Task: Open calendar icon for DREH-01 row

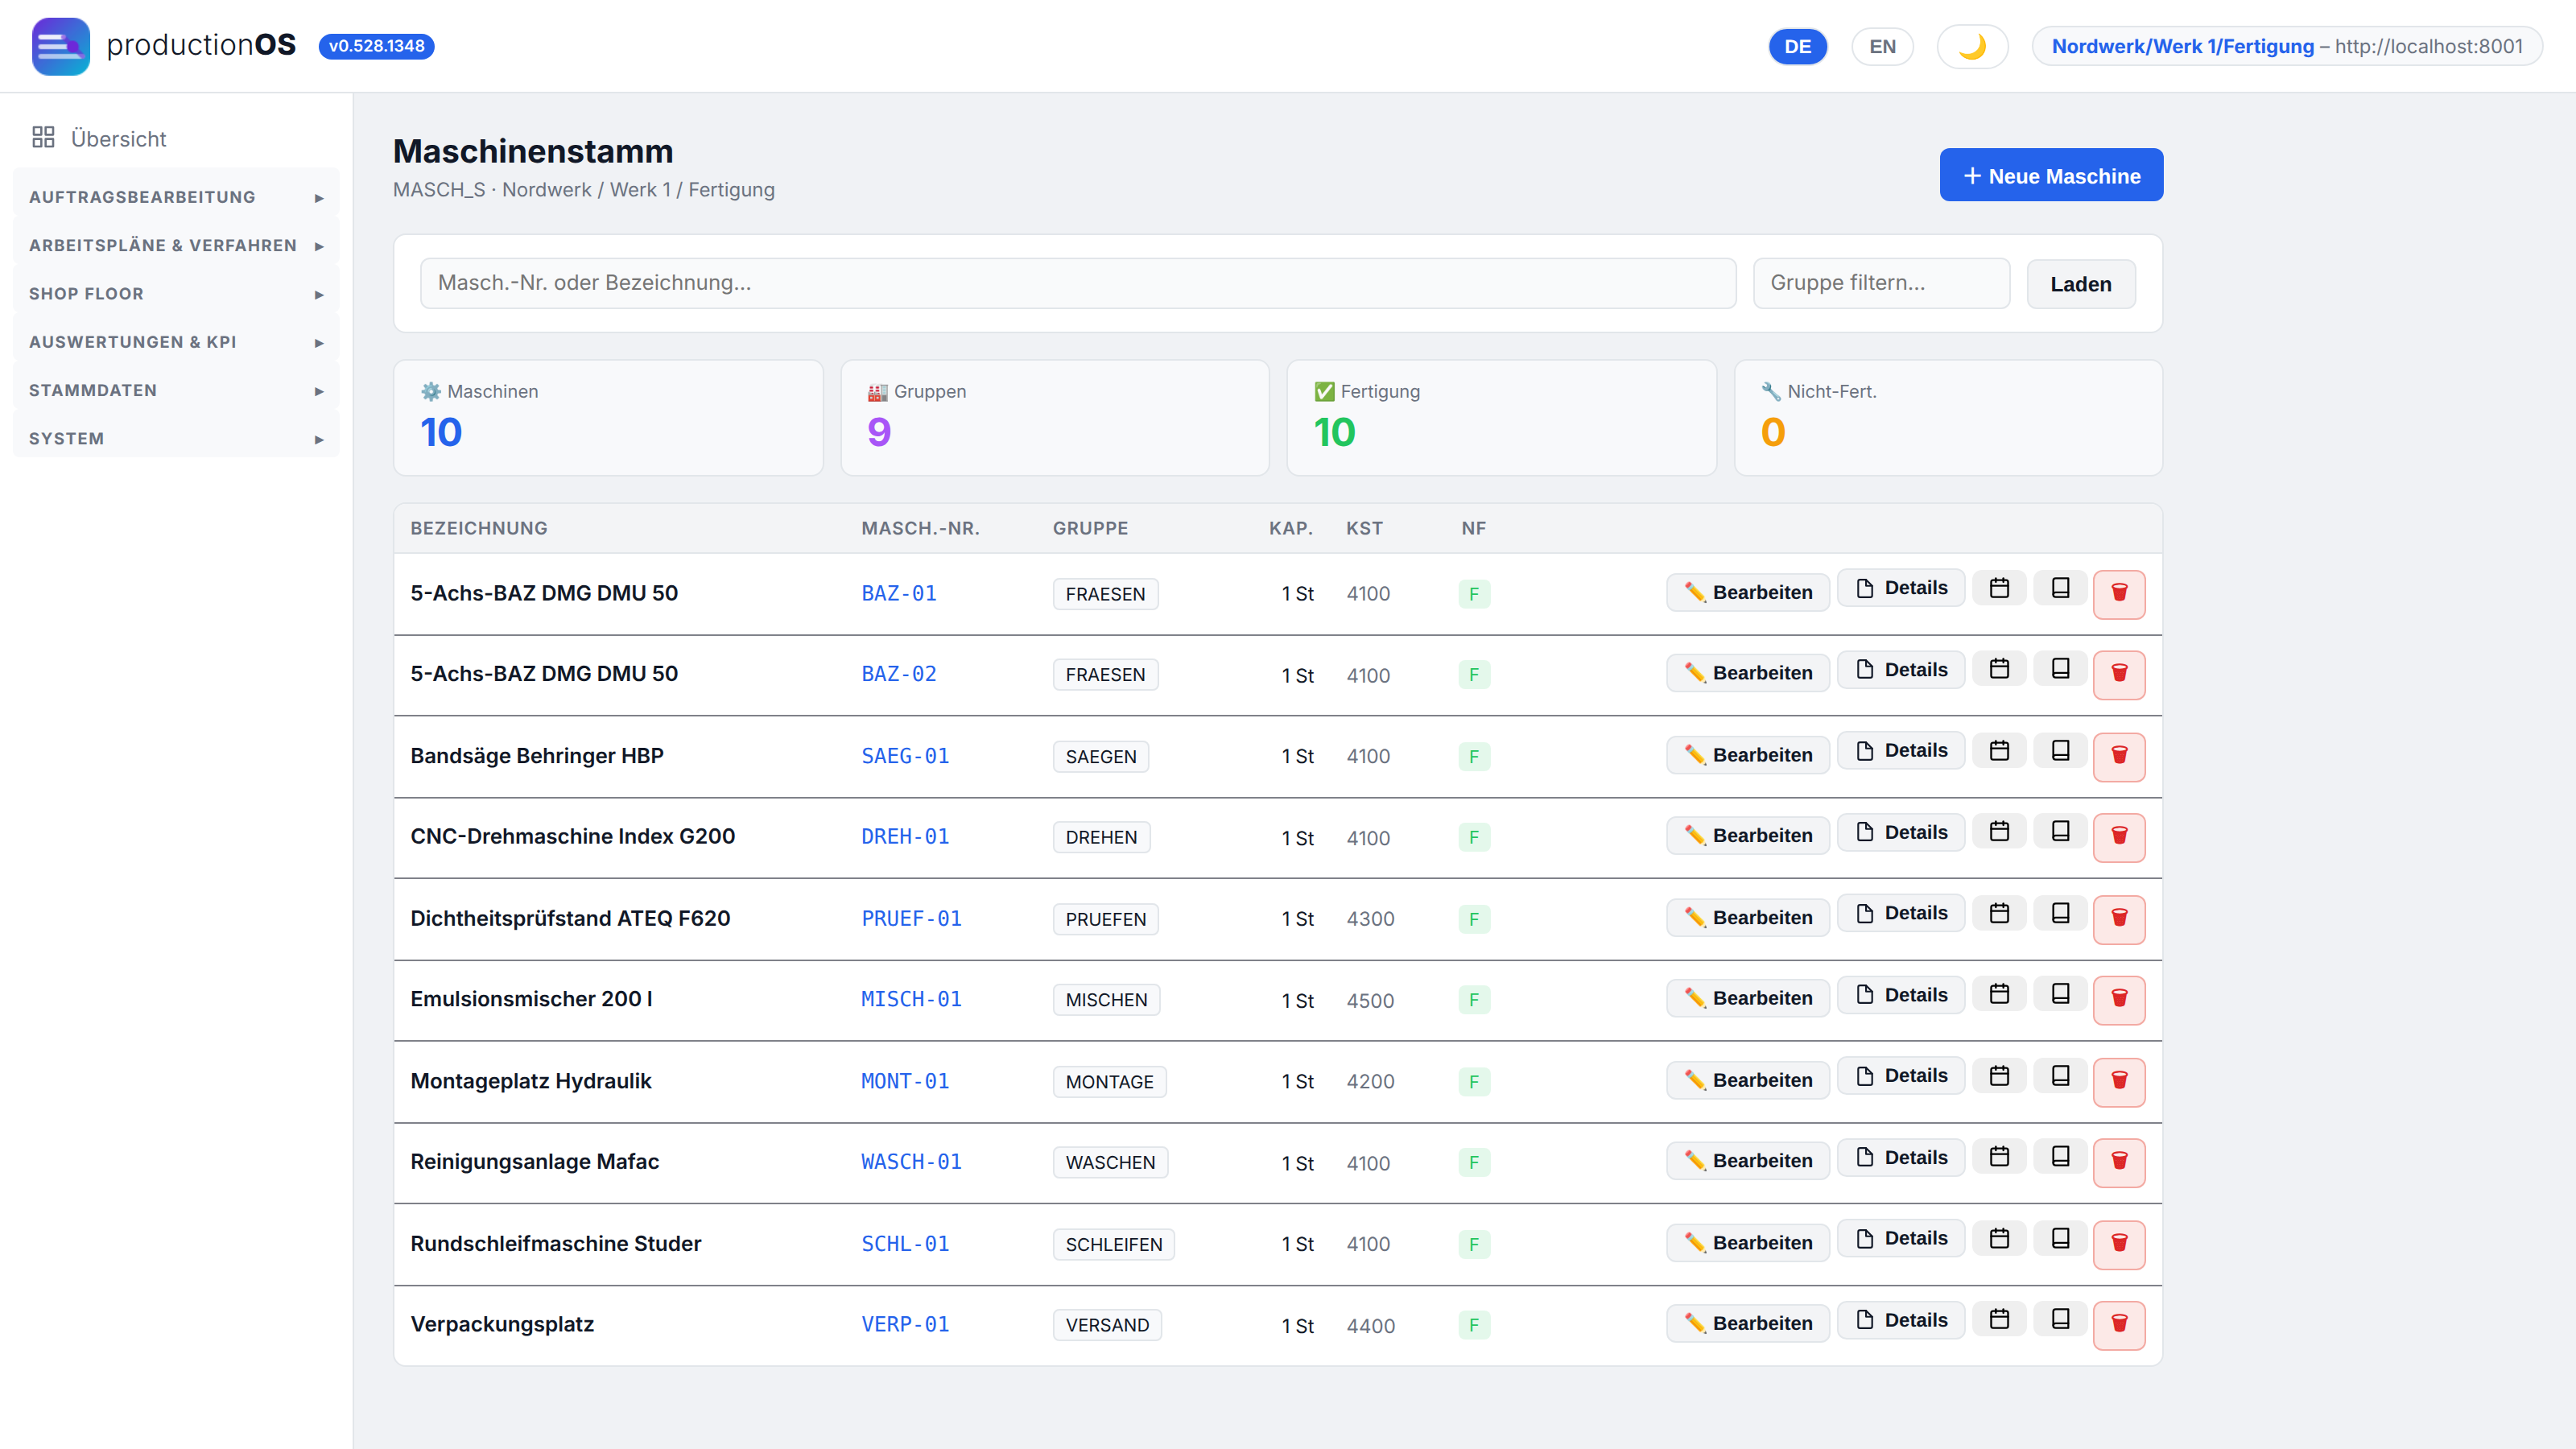Action: pyautogui.click(x=1999, y=831)
